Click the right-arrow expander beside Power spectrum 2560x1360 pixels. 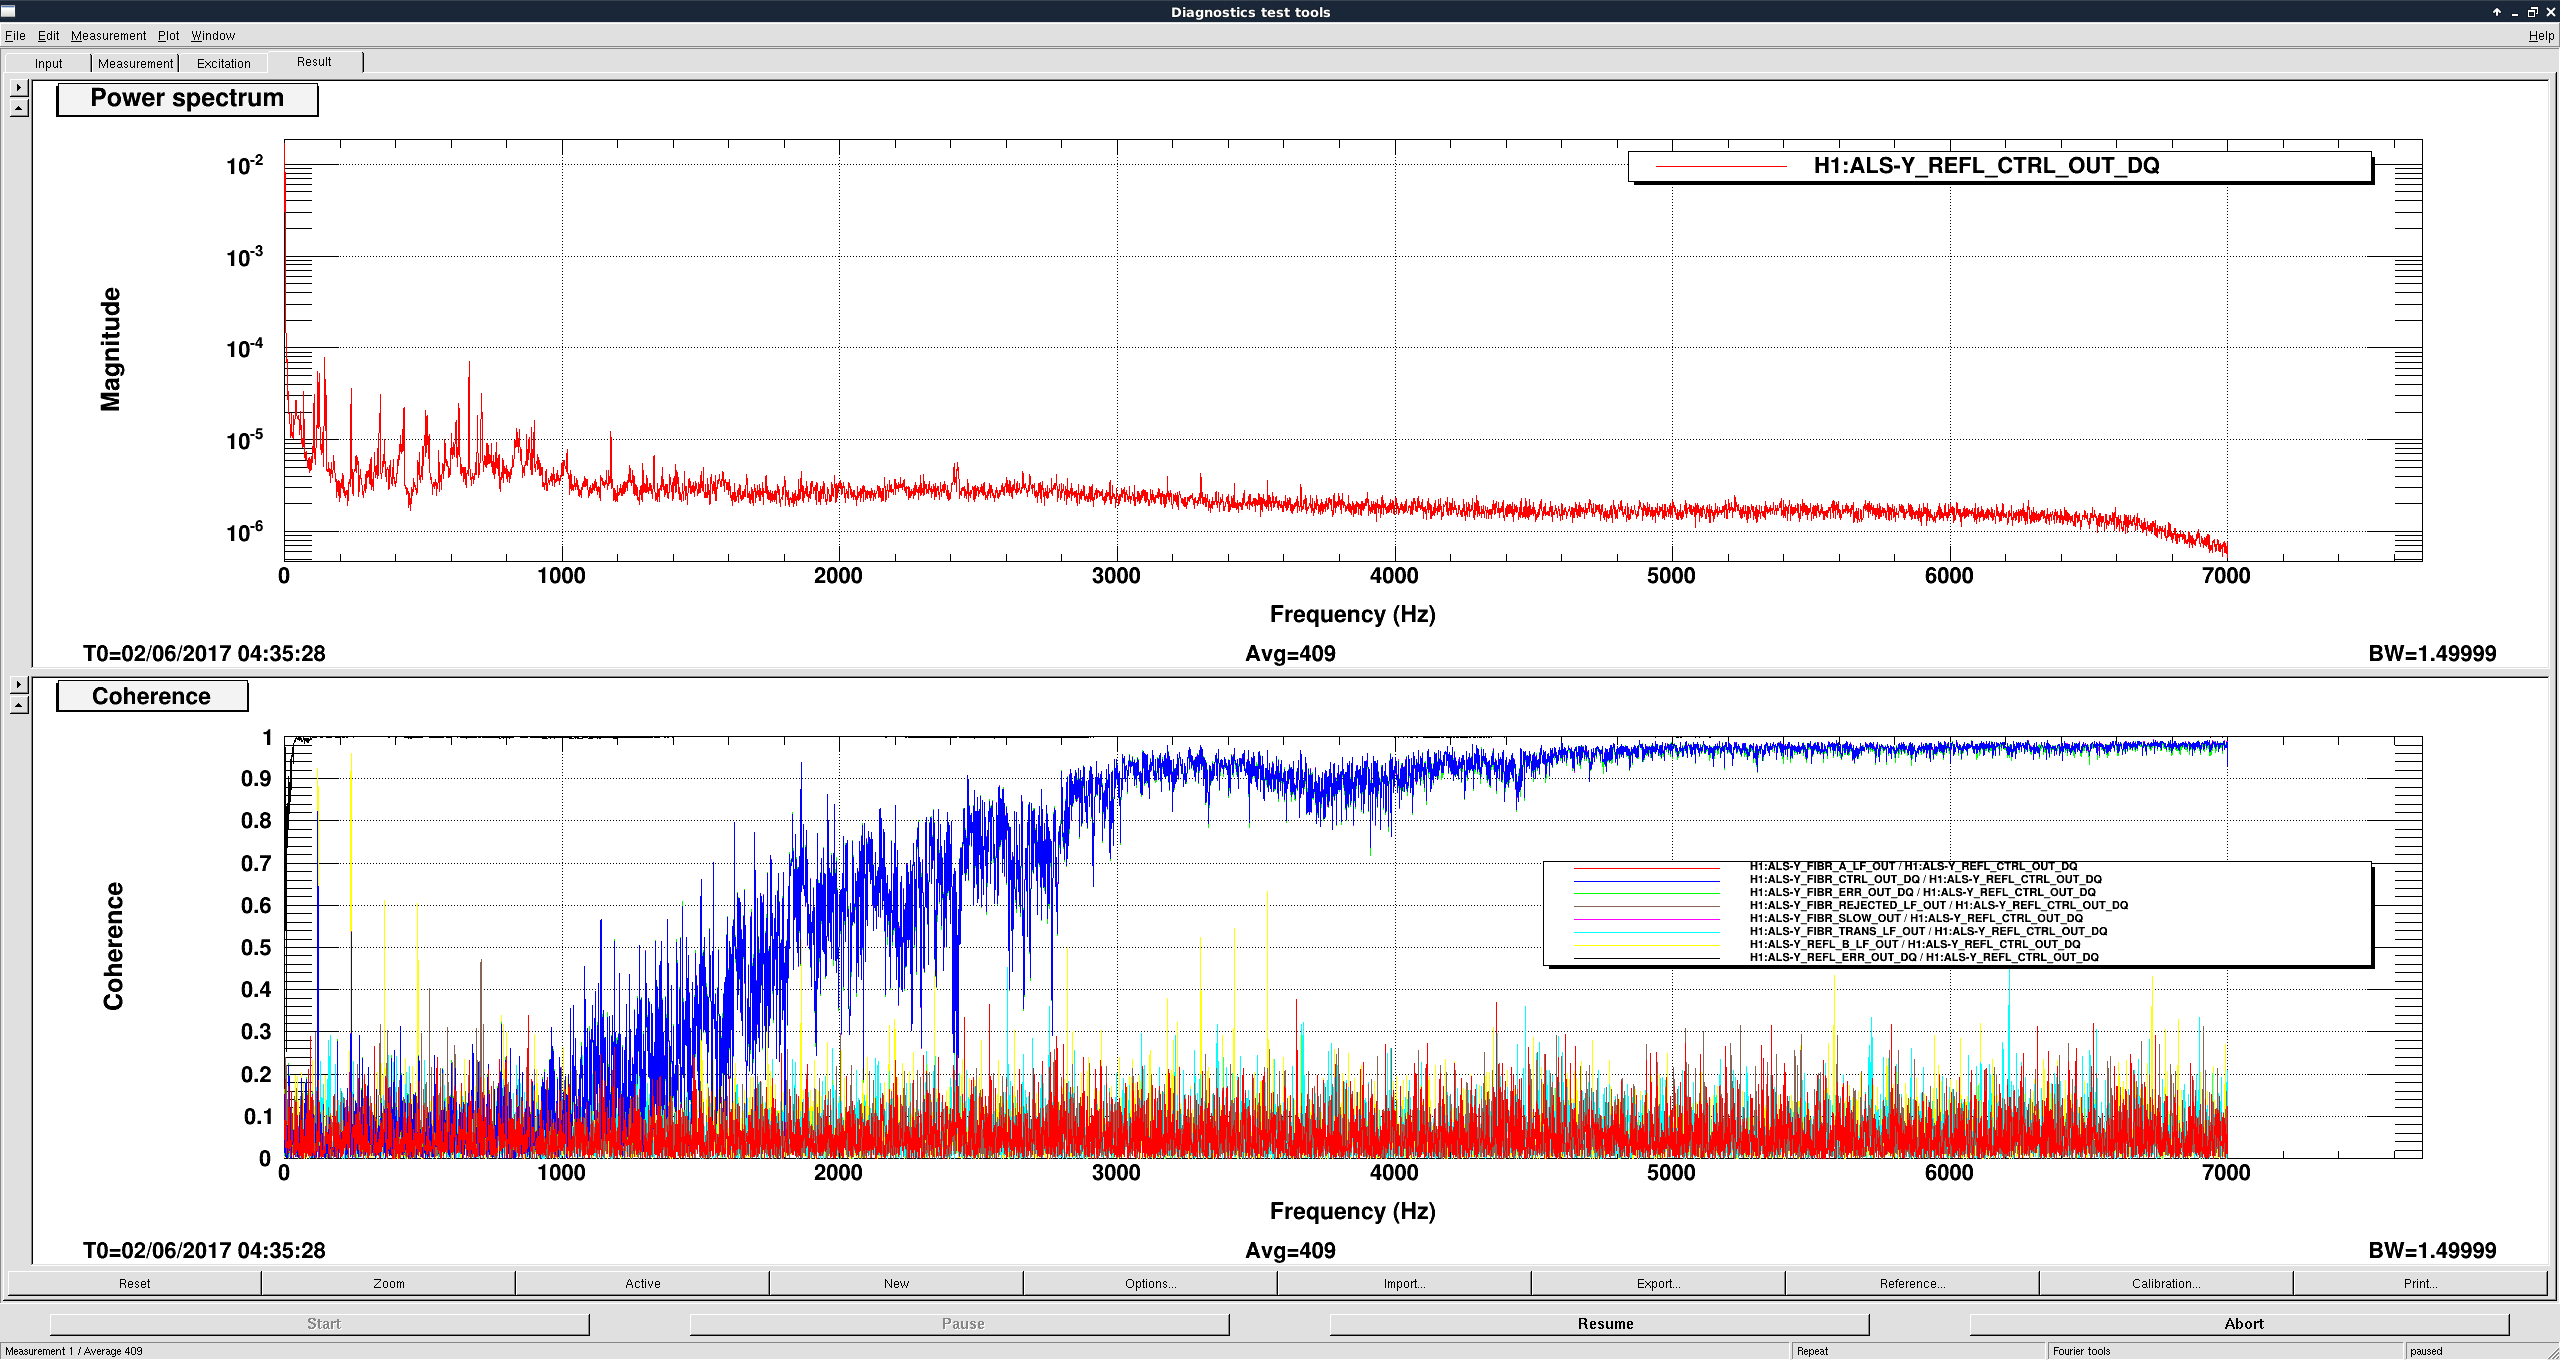(x=19, y=88)
